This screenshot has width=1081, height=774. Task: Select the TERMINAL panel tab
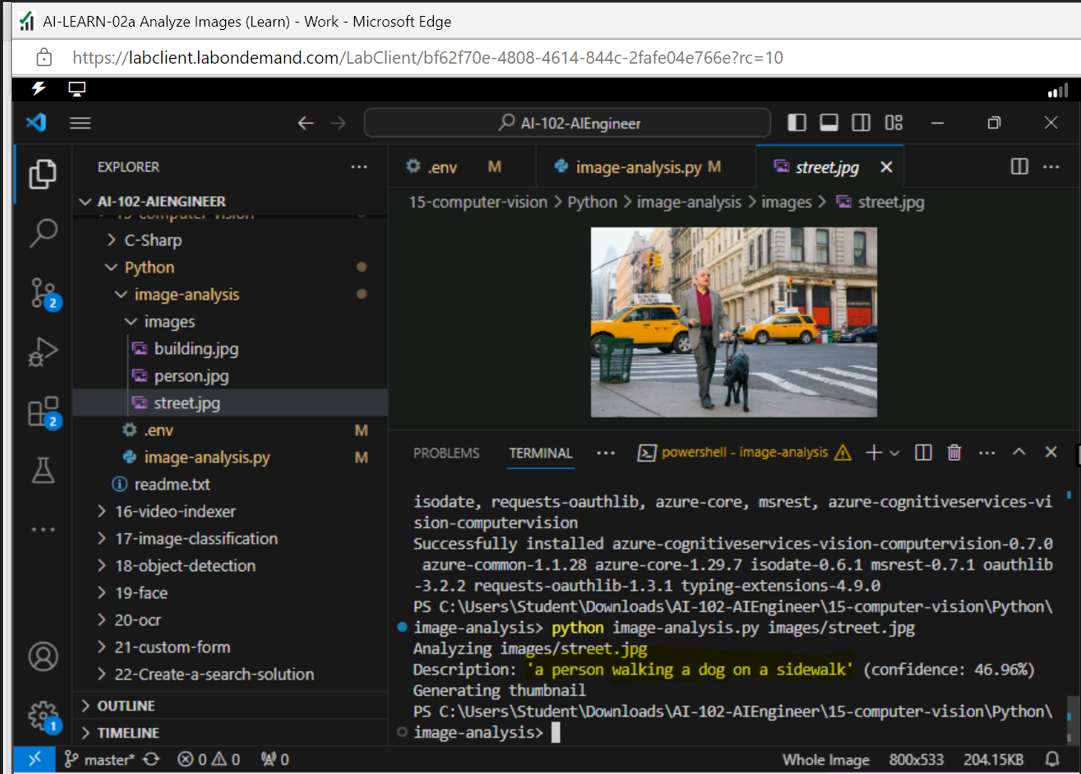540,453
